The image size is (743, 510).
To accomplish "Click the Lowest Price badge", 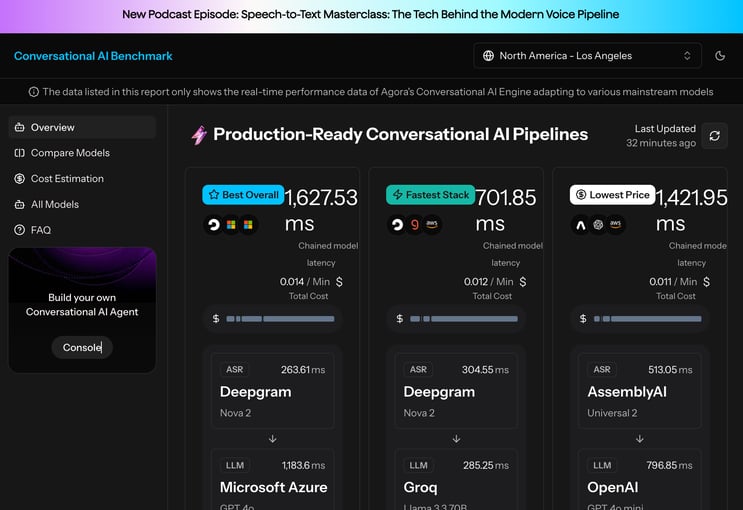I will click(612, 195).
